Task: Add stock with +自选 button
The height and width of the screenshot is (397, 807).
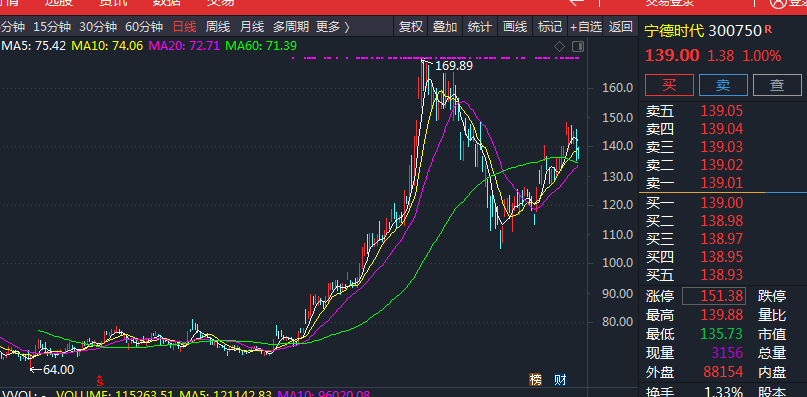Action: tap(586, 27)
